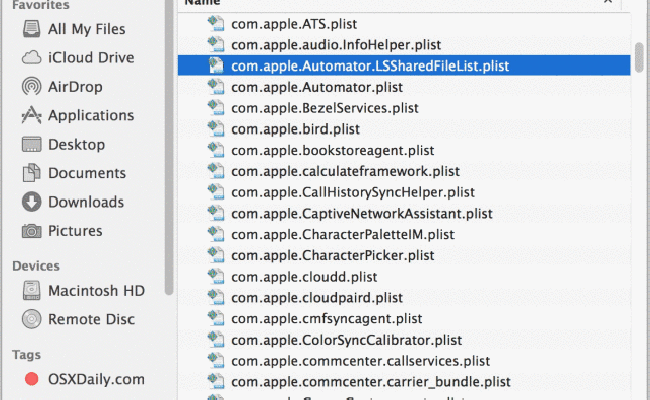Screen dimensions: 650x400
Task: Select com.apple.CharacterPicker.plist name
Action: [332, 255]
